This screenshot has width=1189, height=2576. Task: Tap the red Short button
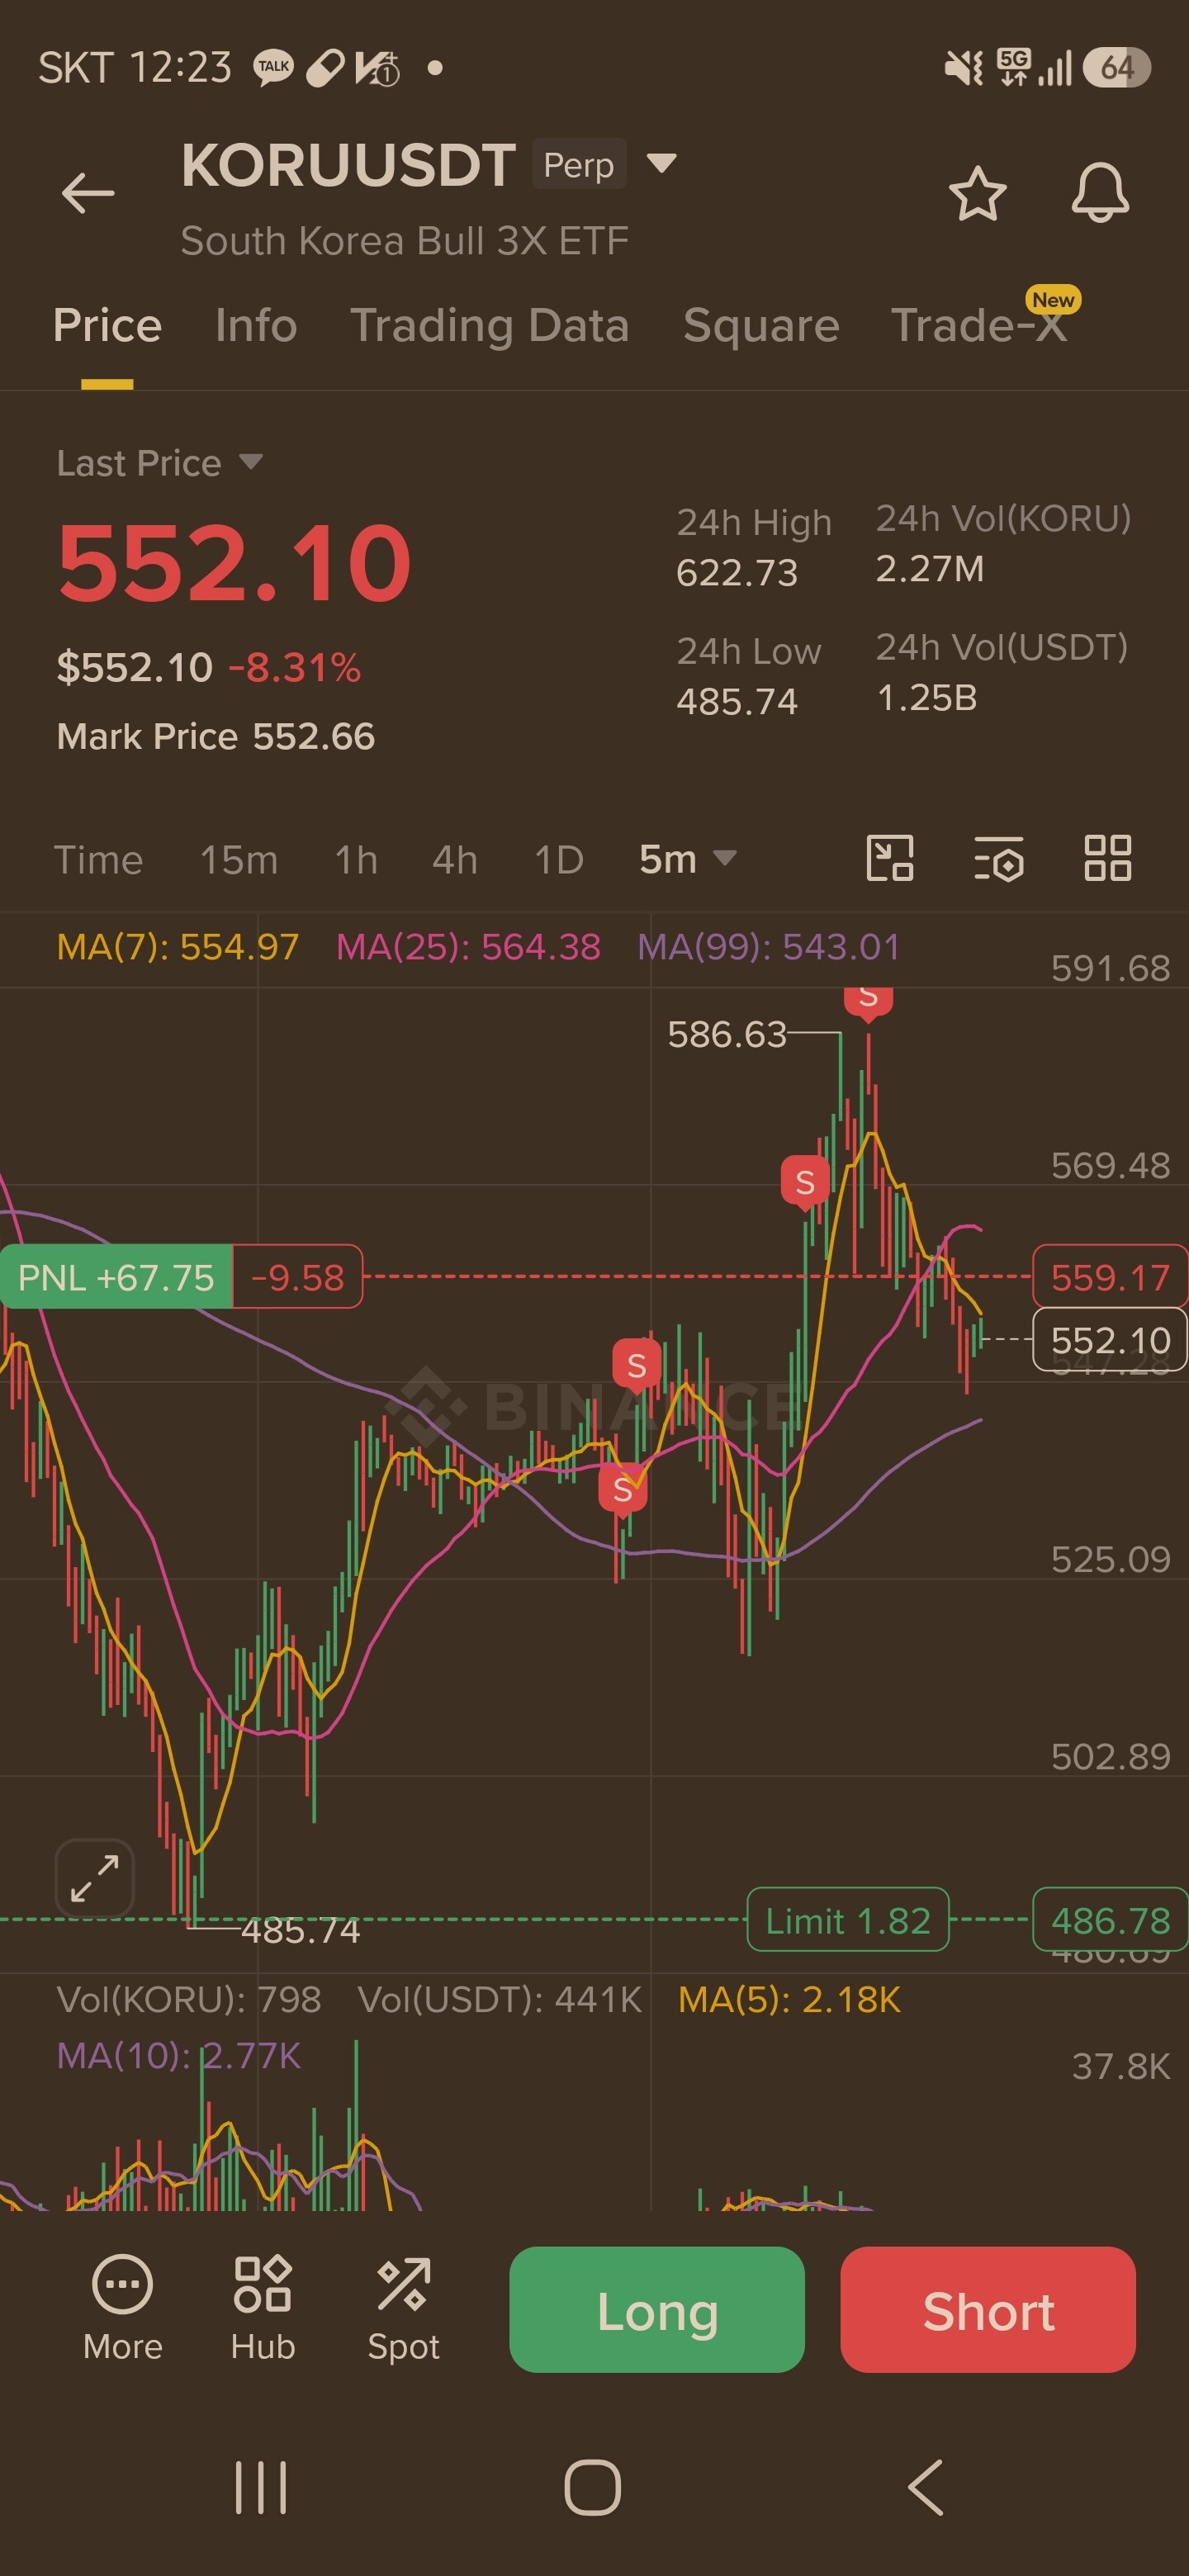[x=988, y=2310]
